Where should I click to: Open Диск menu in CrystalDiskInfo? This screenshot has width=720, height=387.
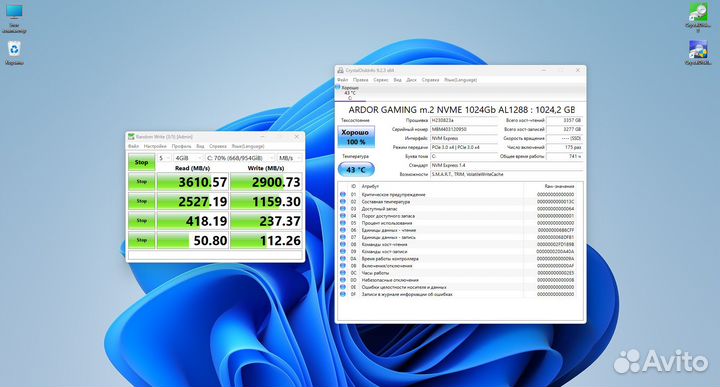[411, 80]
